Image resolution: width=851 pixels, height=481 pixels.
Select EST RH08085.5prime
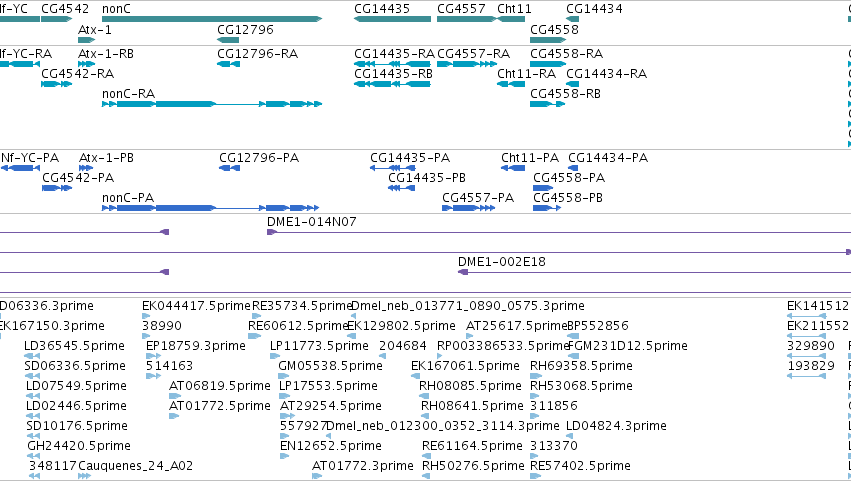(x=470, y=386)
